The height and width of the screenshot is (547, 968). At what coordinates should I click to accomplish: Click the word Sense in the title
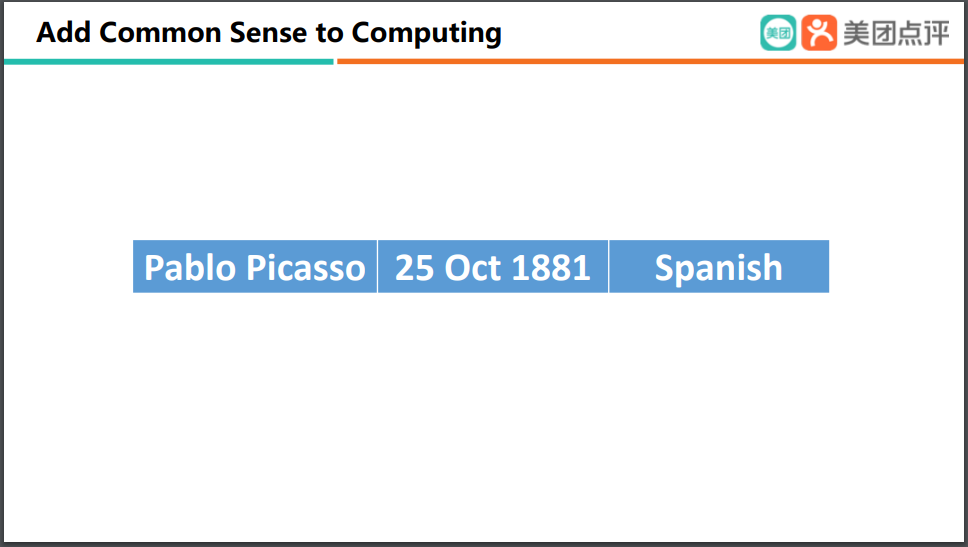(268, 33)
